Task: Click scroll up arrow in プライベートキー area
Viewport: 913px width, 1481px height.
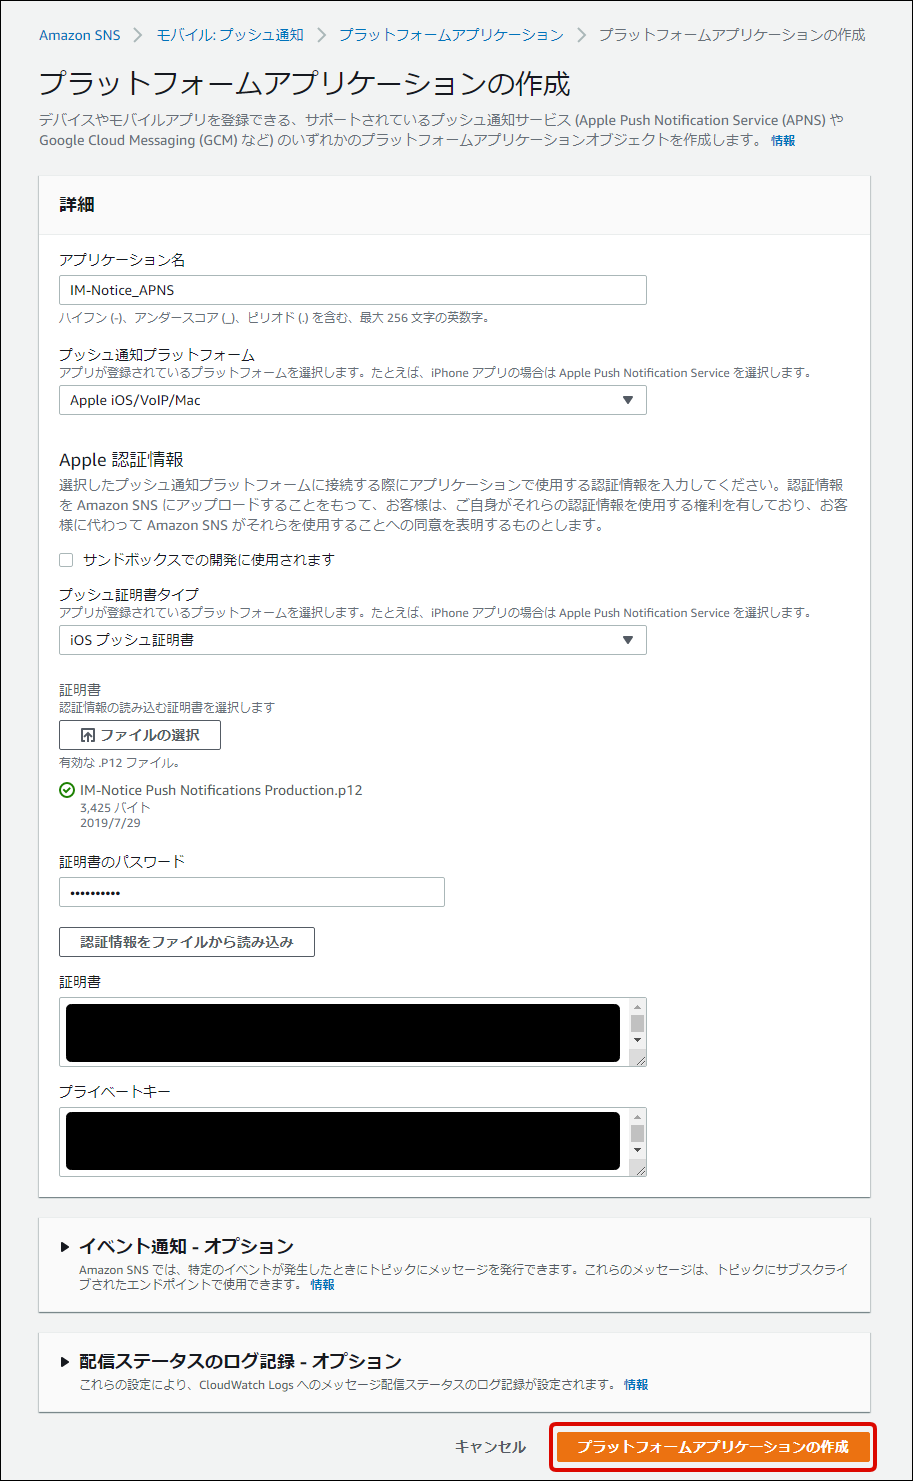Action: click(637, 1116)
